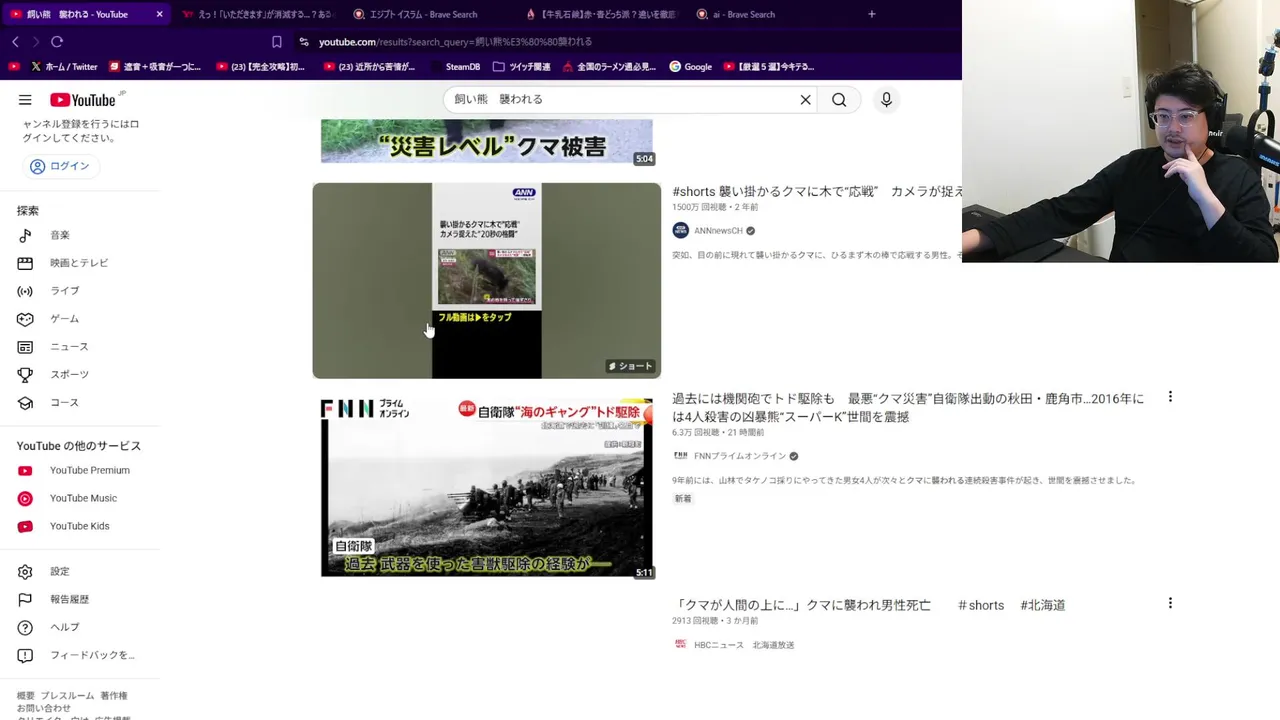Open the SteamDB bookmark
The height and width of the screenshot is (720, 1280).
click(455, 67)
